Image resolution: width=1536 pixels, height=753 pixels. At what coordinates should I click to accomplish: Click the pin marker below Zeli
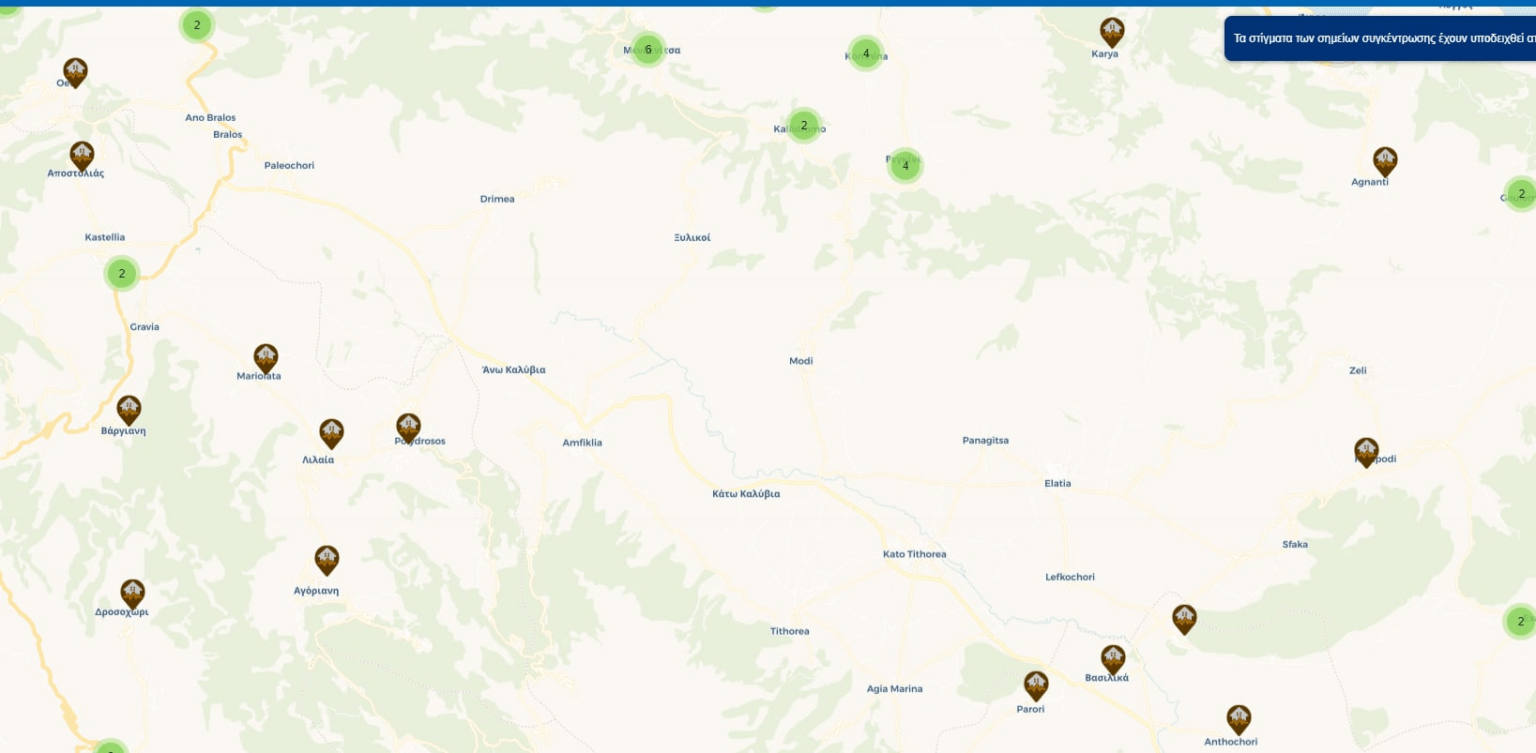(1366, 452)
